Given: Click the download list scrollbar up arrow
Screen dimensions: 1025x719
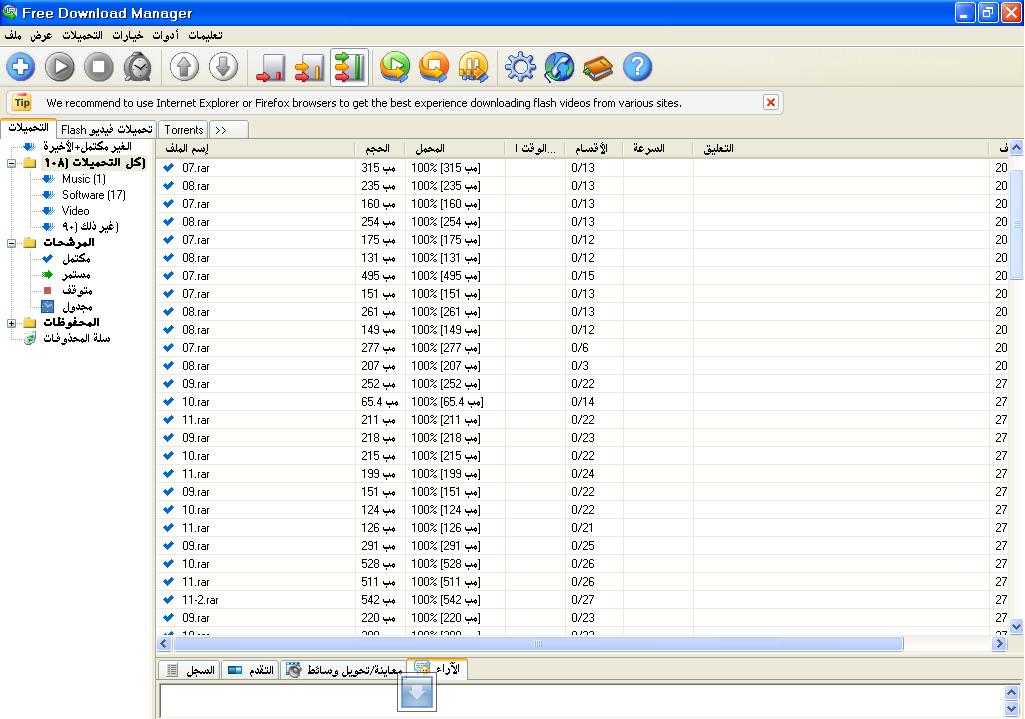Looking at the screenshot, I should pos(1016,148).
